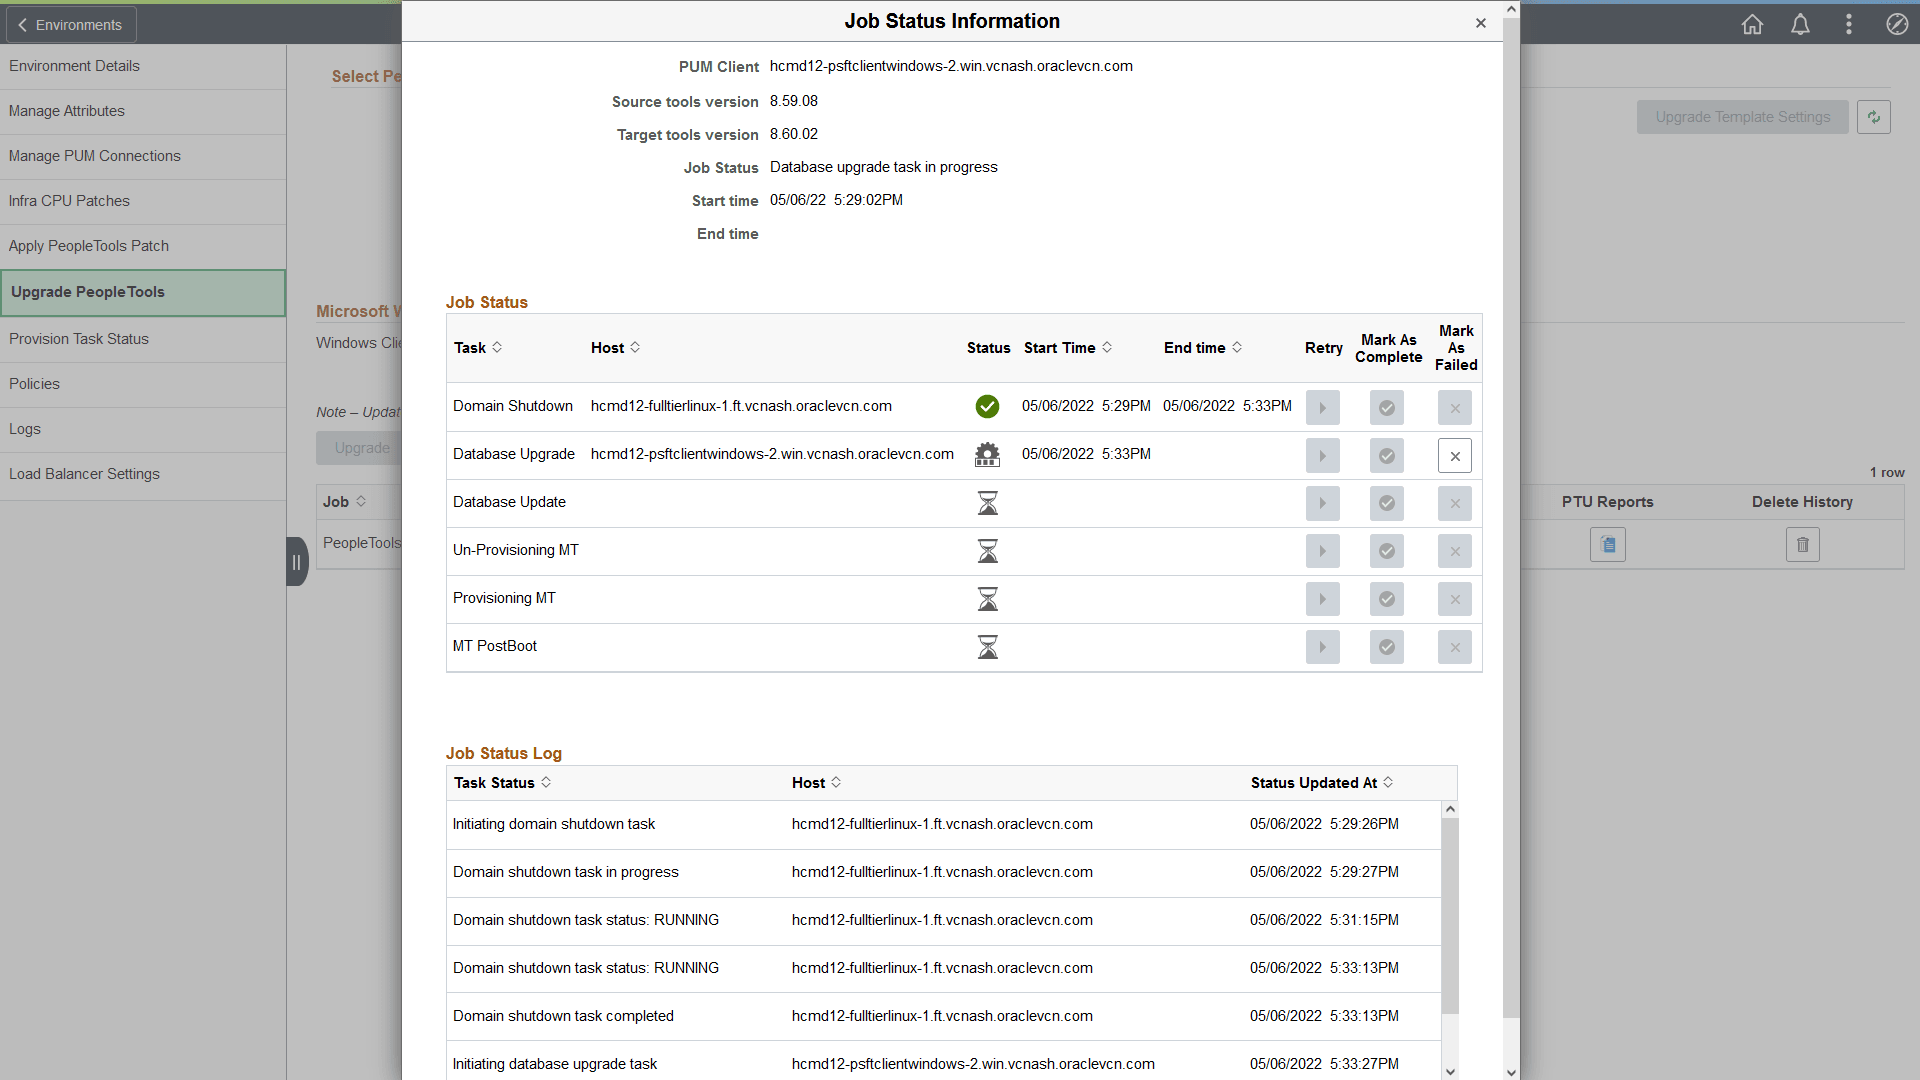The height and width of the screenshot is (1080, 1920).
Task: Mark the Domain Shutdown task as complete
Action: (x=1386, y=407)
